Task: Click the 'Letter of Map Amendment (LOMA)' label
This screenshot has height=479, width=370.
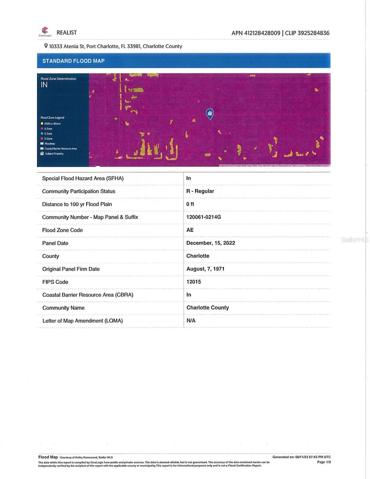Action: (83, 321)
